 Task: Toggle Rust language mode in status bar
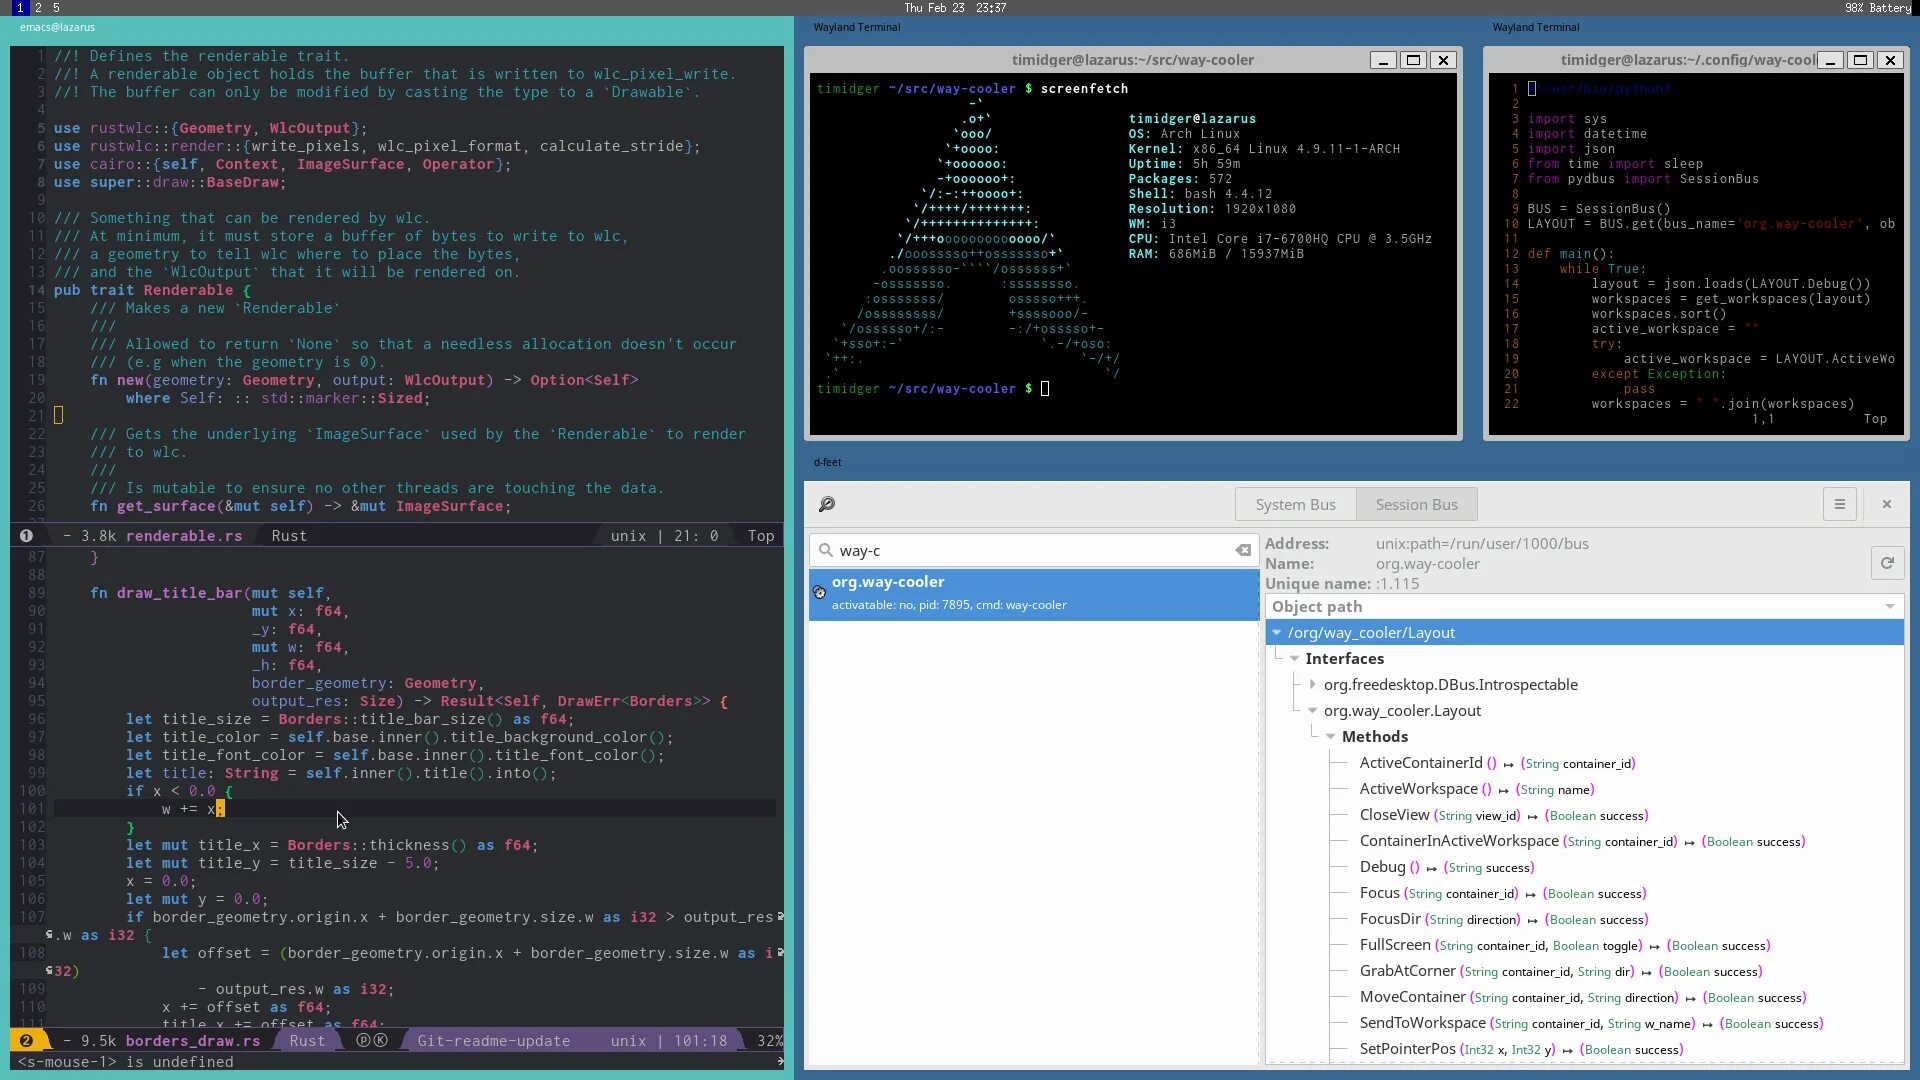306,1040
